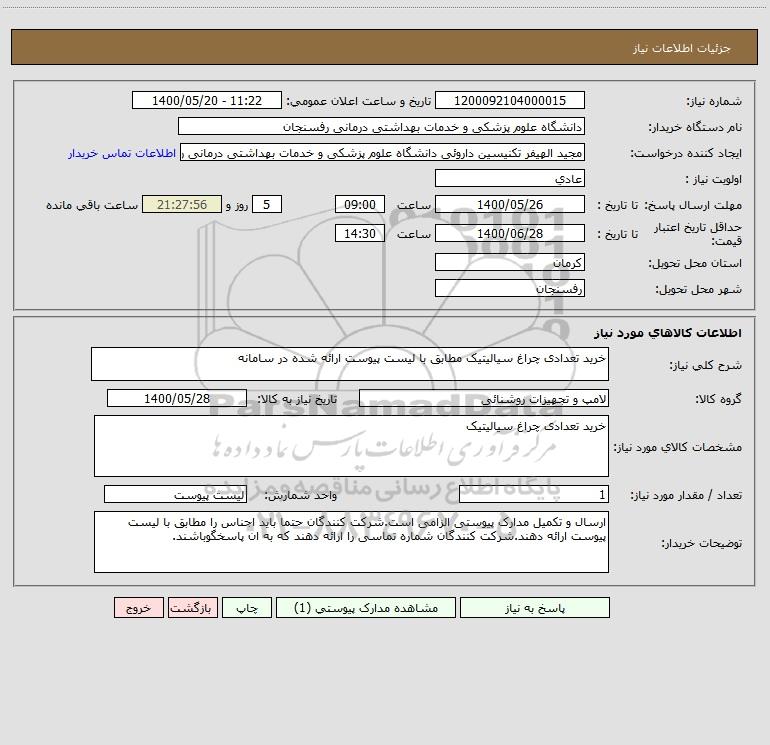Click the label 'گروه کالا:'
The height and width of the screenshot is (745, 770).
pyautogui.click(x=718, y=399)
